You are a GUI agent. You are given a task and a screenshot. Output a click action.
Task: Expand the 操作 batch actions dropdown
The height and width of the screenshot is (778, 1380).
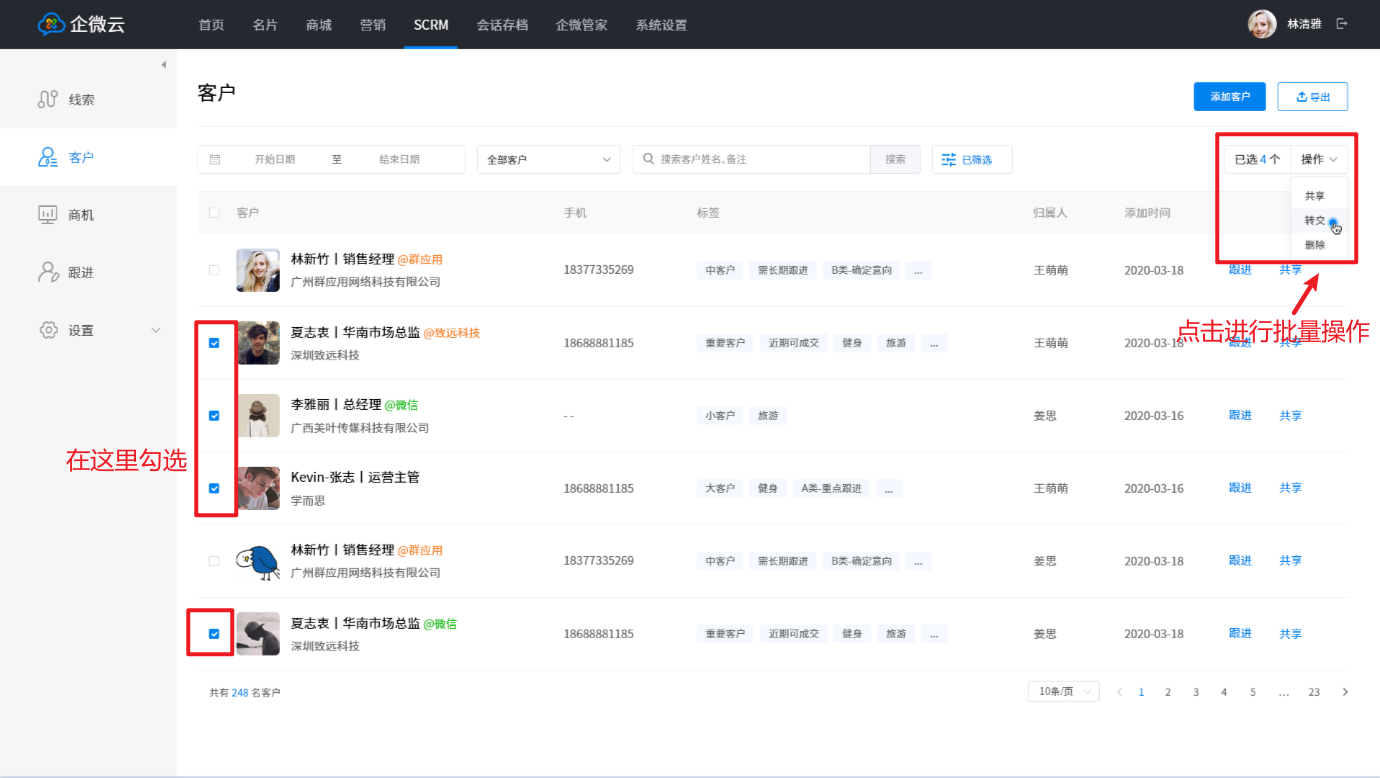(x=1318, y=159)
